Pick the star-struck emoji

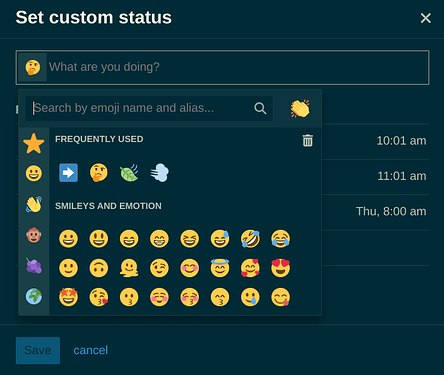[x=68, y=297]
